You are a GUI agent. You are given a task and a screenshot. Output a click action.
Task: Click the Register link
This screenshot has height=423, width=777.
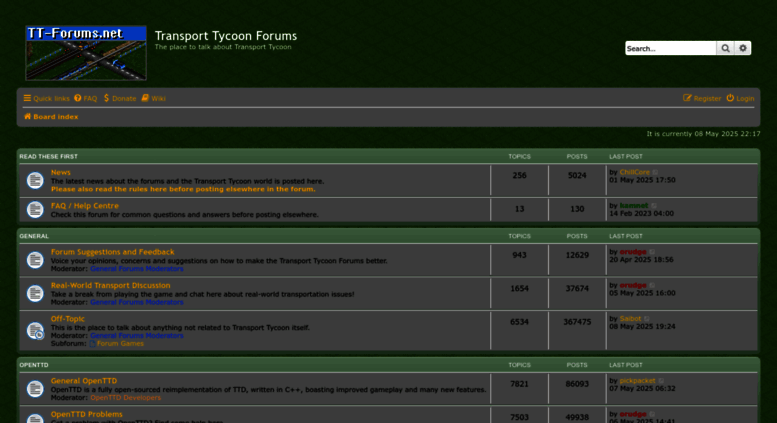pyautogui.click(x=702, y=99)
